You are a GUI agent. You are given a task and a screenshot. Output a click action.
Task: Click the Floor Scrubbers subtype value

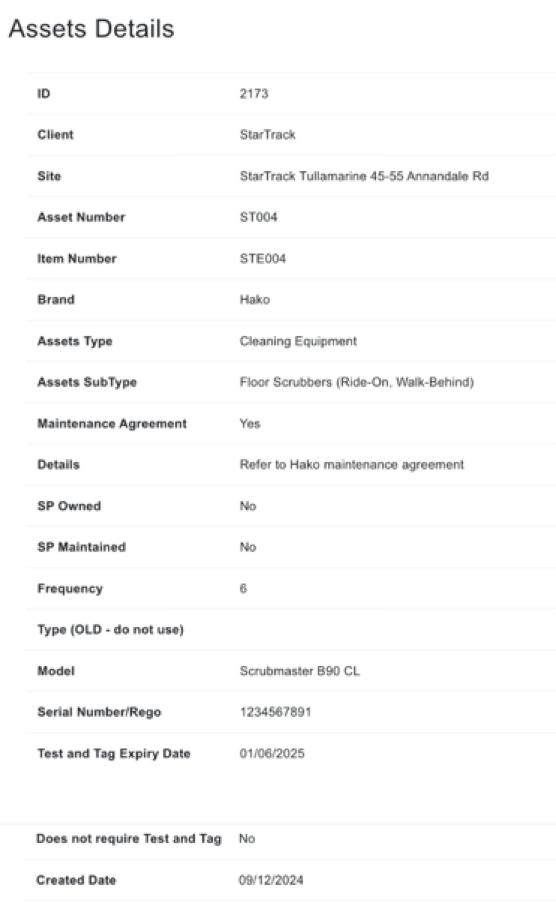coord(357,382)
